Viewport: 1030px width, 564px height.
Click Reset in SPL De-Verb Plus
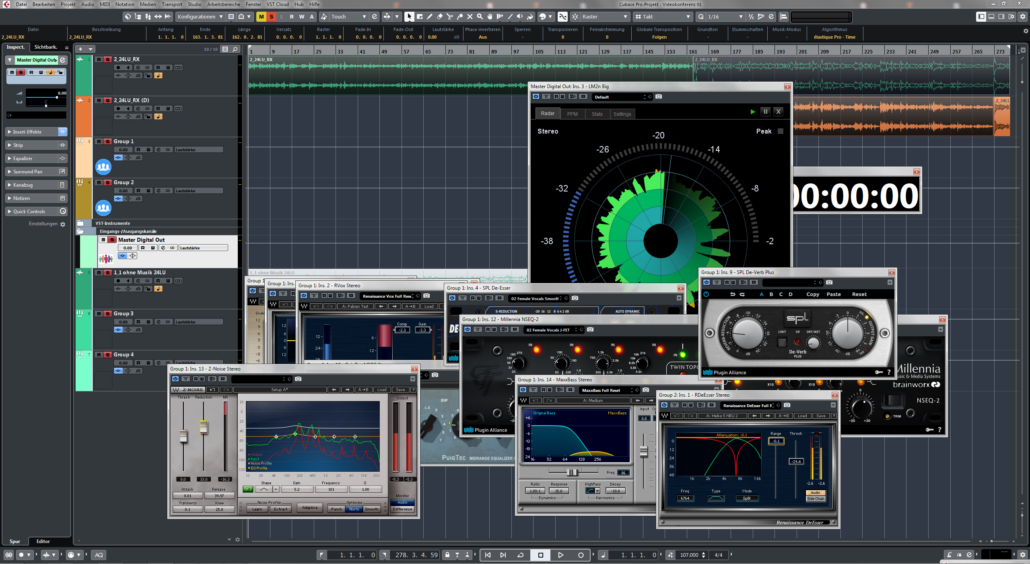[x=859, y=294]
